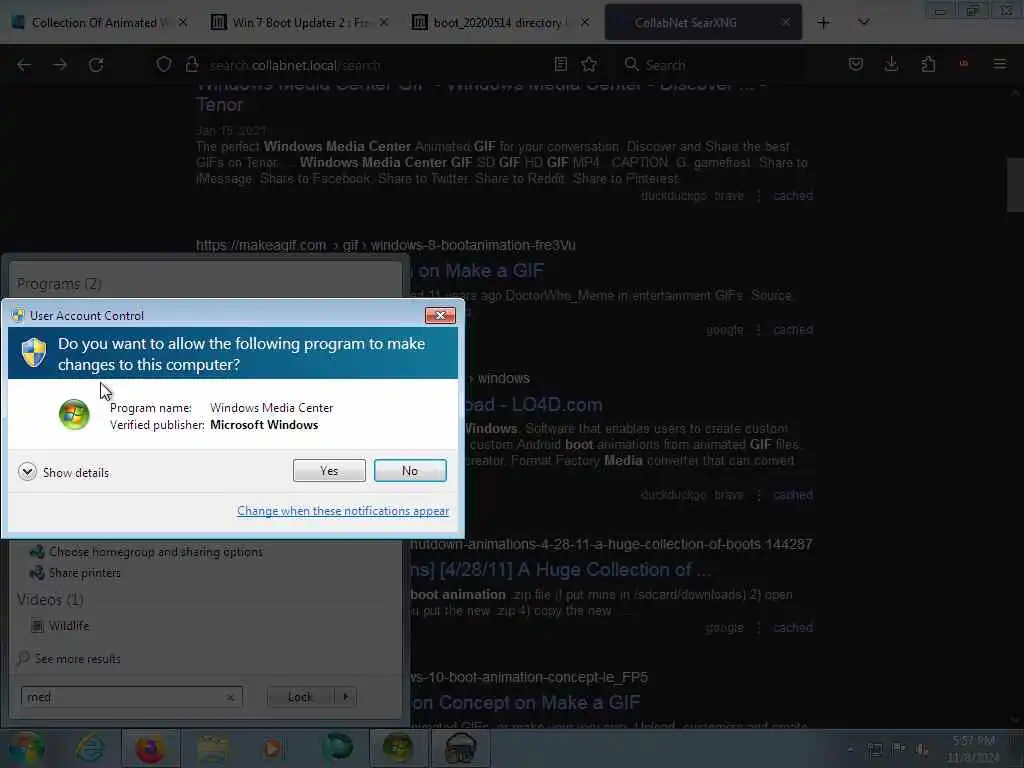
Task: Click the tracking protection shield icon
Action: tap(164, 65)
